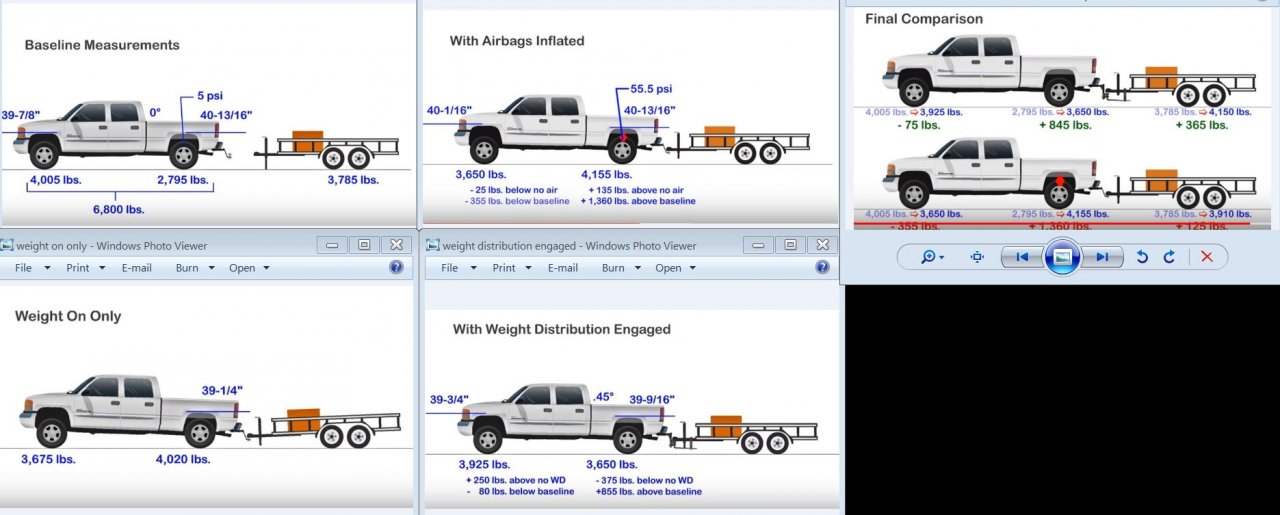This screenshot has height=515, width=1280.
Task: Click the fit to window icon
Action: coord(977,257)
